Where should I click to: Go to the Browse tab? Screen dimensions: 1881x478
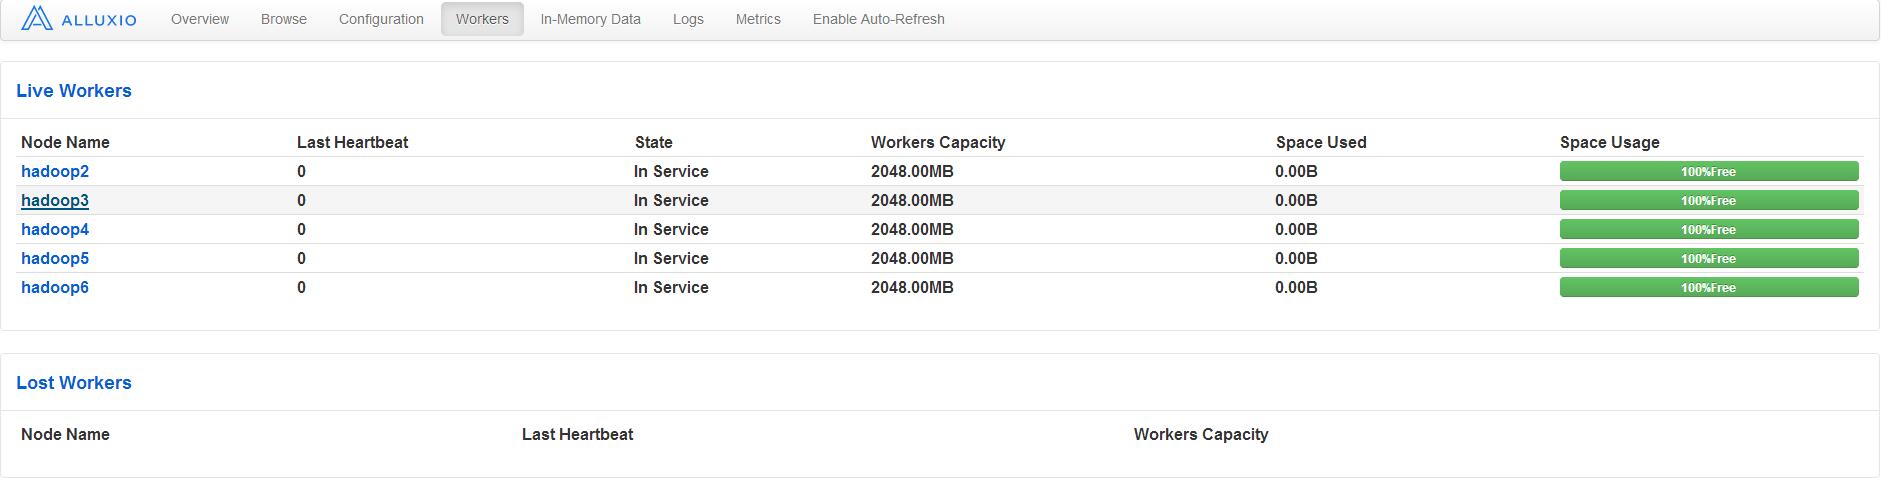point(284,19)
